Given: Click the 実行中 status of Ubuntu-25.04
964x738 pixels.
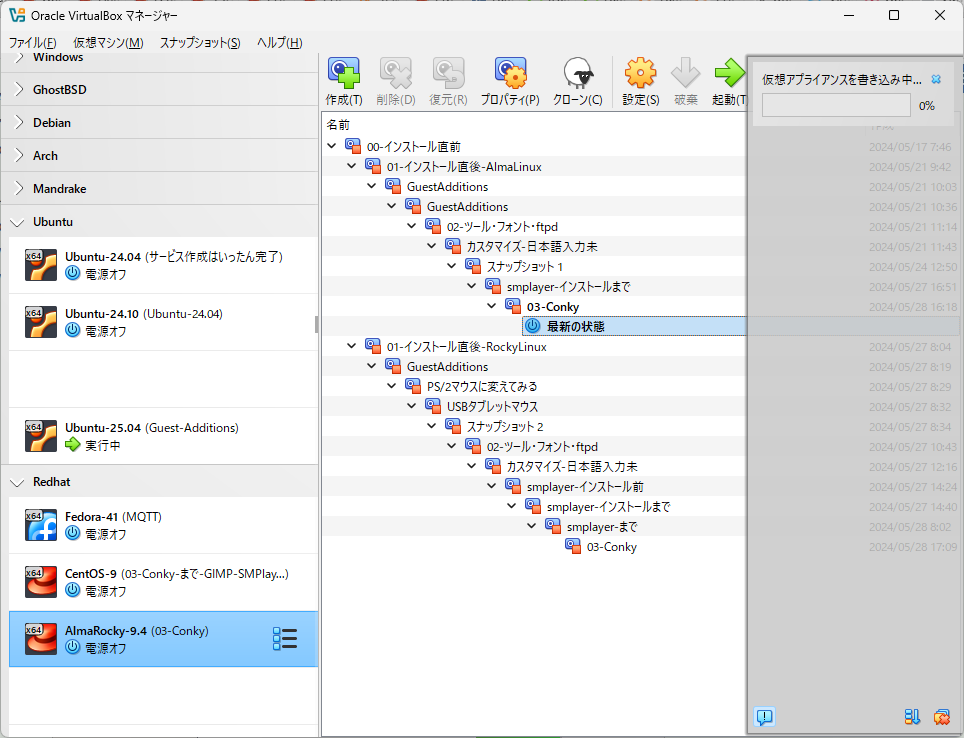Looking at the screenshot, I should coord(102,445).
